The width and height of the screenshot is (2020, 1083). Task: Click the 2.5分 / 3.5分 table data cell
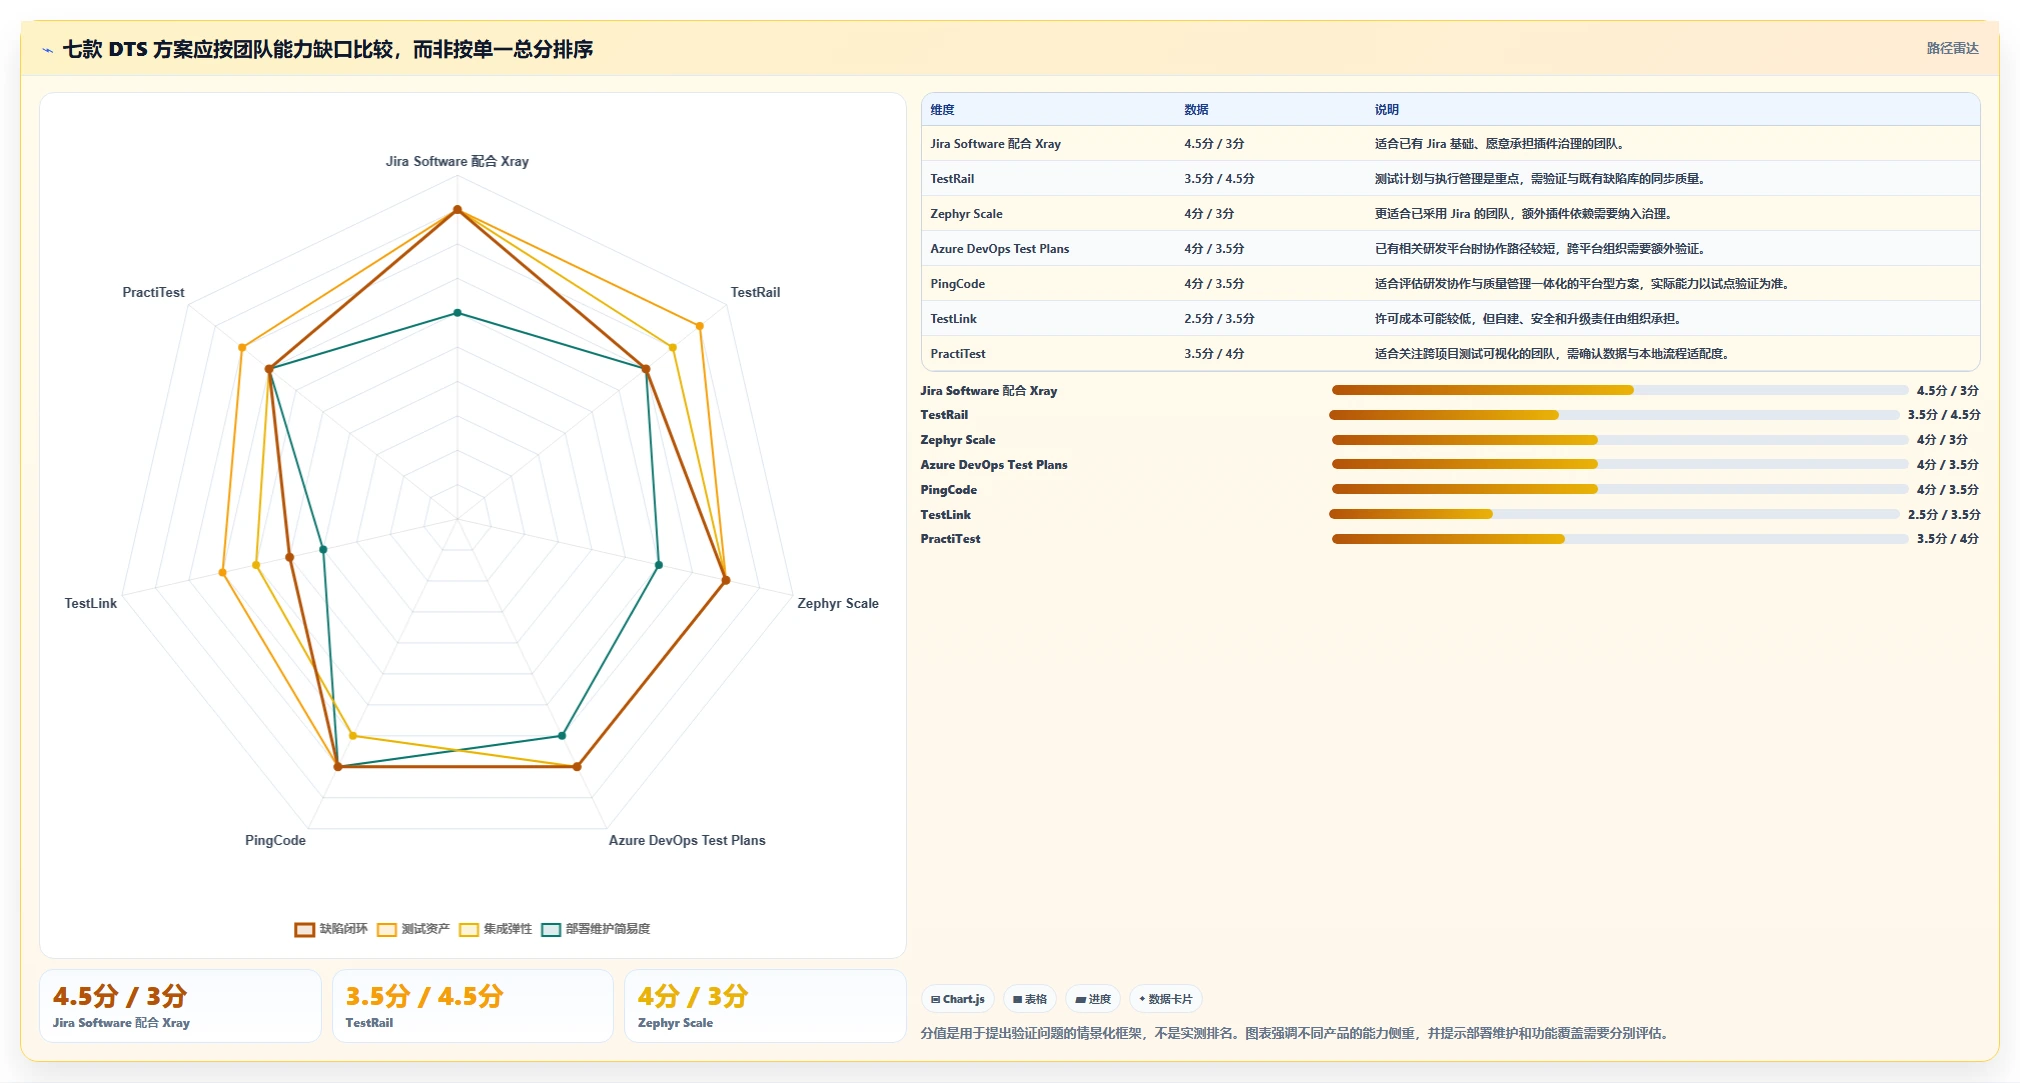(x=1270, y=319)
